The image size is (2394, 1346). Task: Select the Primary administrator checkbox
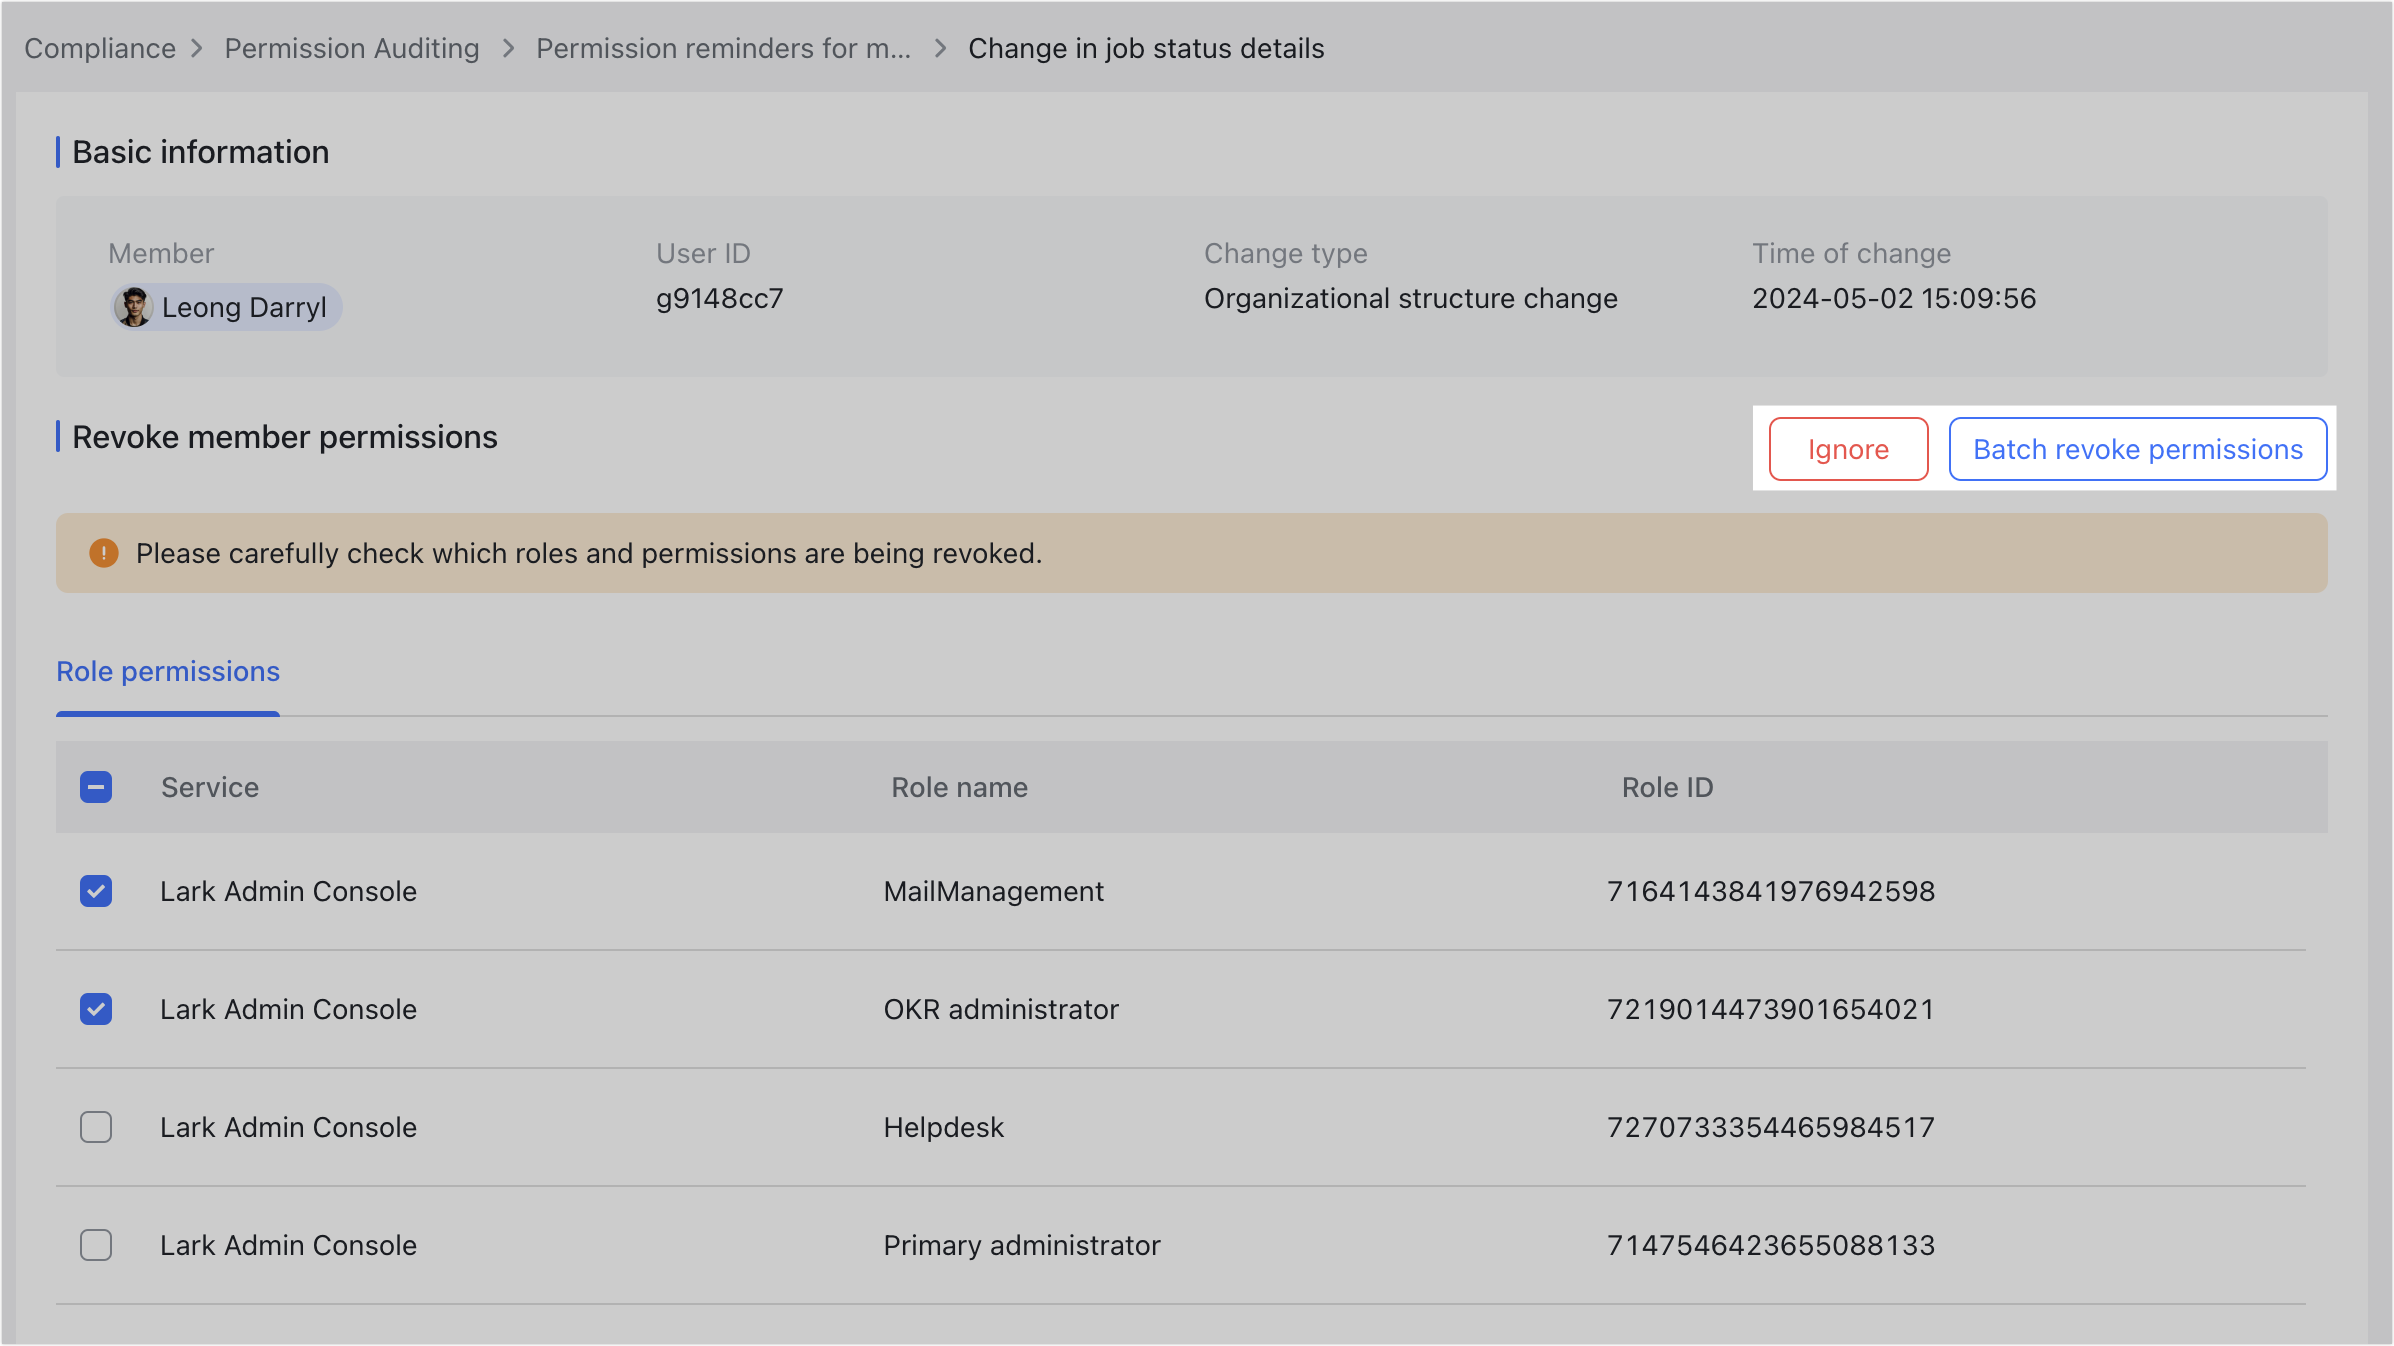coord(95,1245)
